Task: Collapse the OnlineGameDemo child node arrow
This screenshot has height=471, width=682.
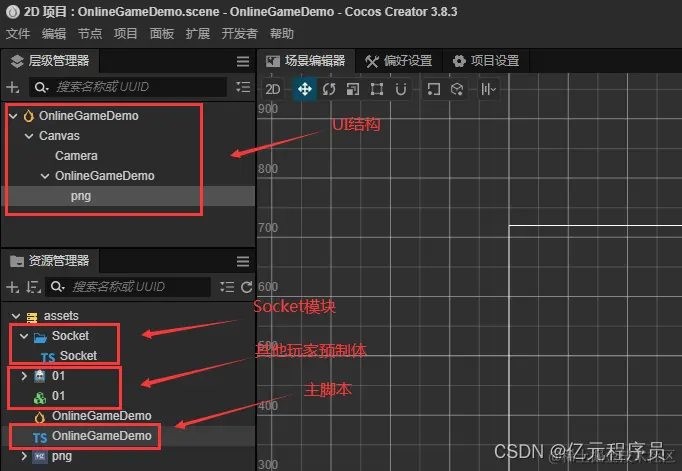Action: [44, 176]
